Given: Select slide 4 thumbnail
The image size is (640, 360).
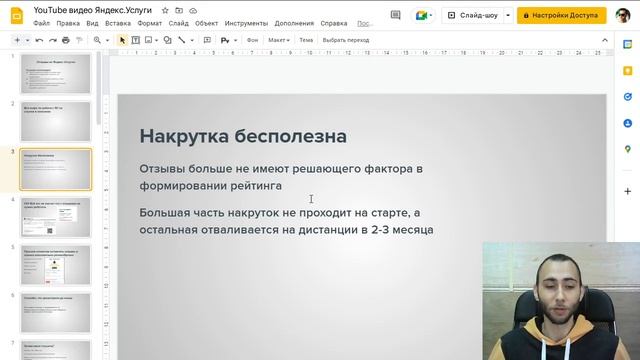Looking at the screenshot, I should point(56,217).
